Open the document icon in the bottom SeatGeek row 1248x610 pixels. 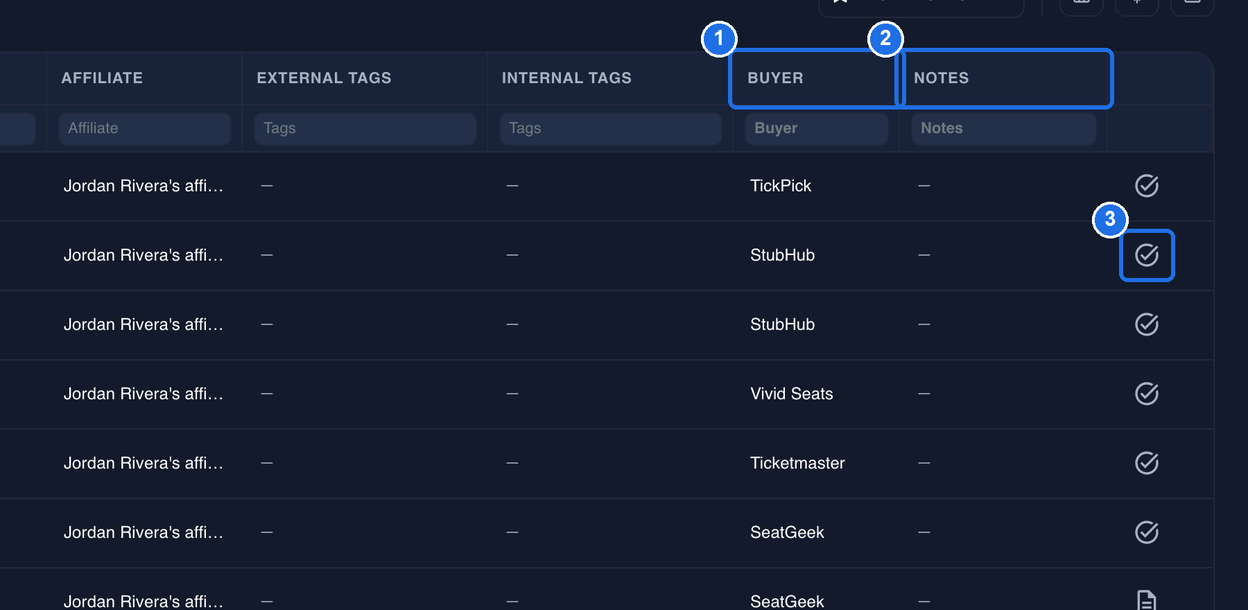pyautogui.click(x=1146, y=601)
